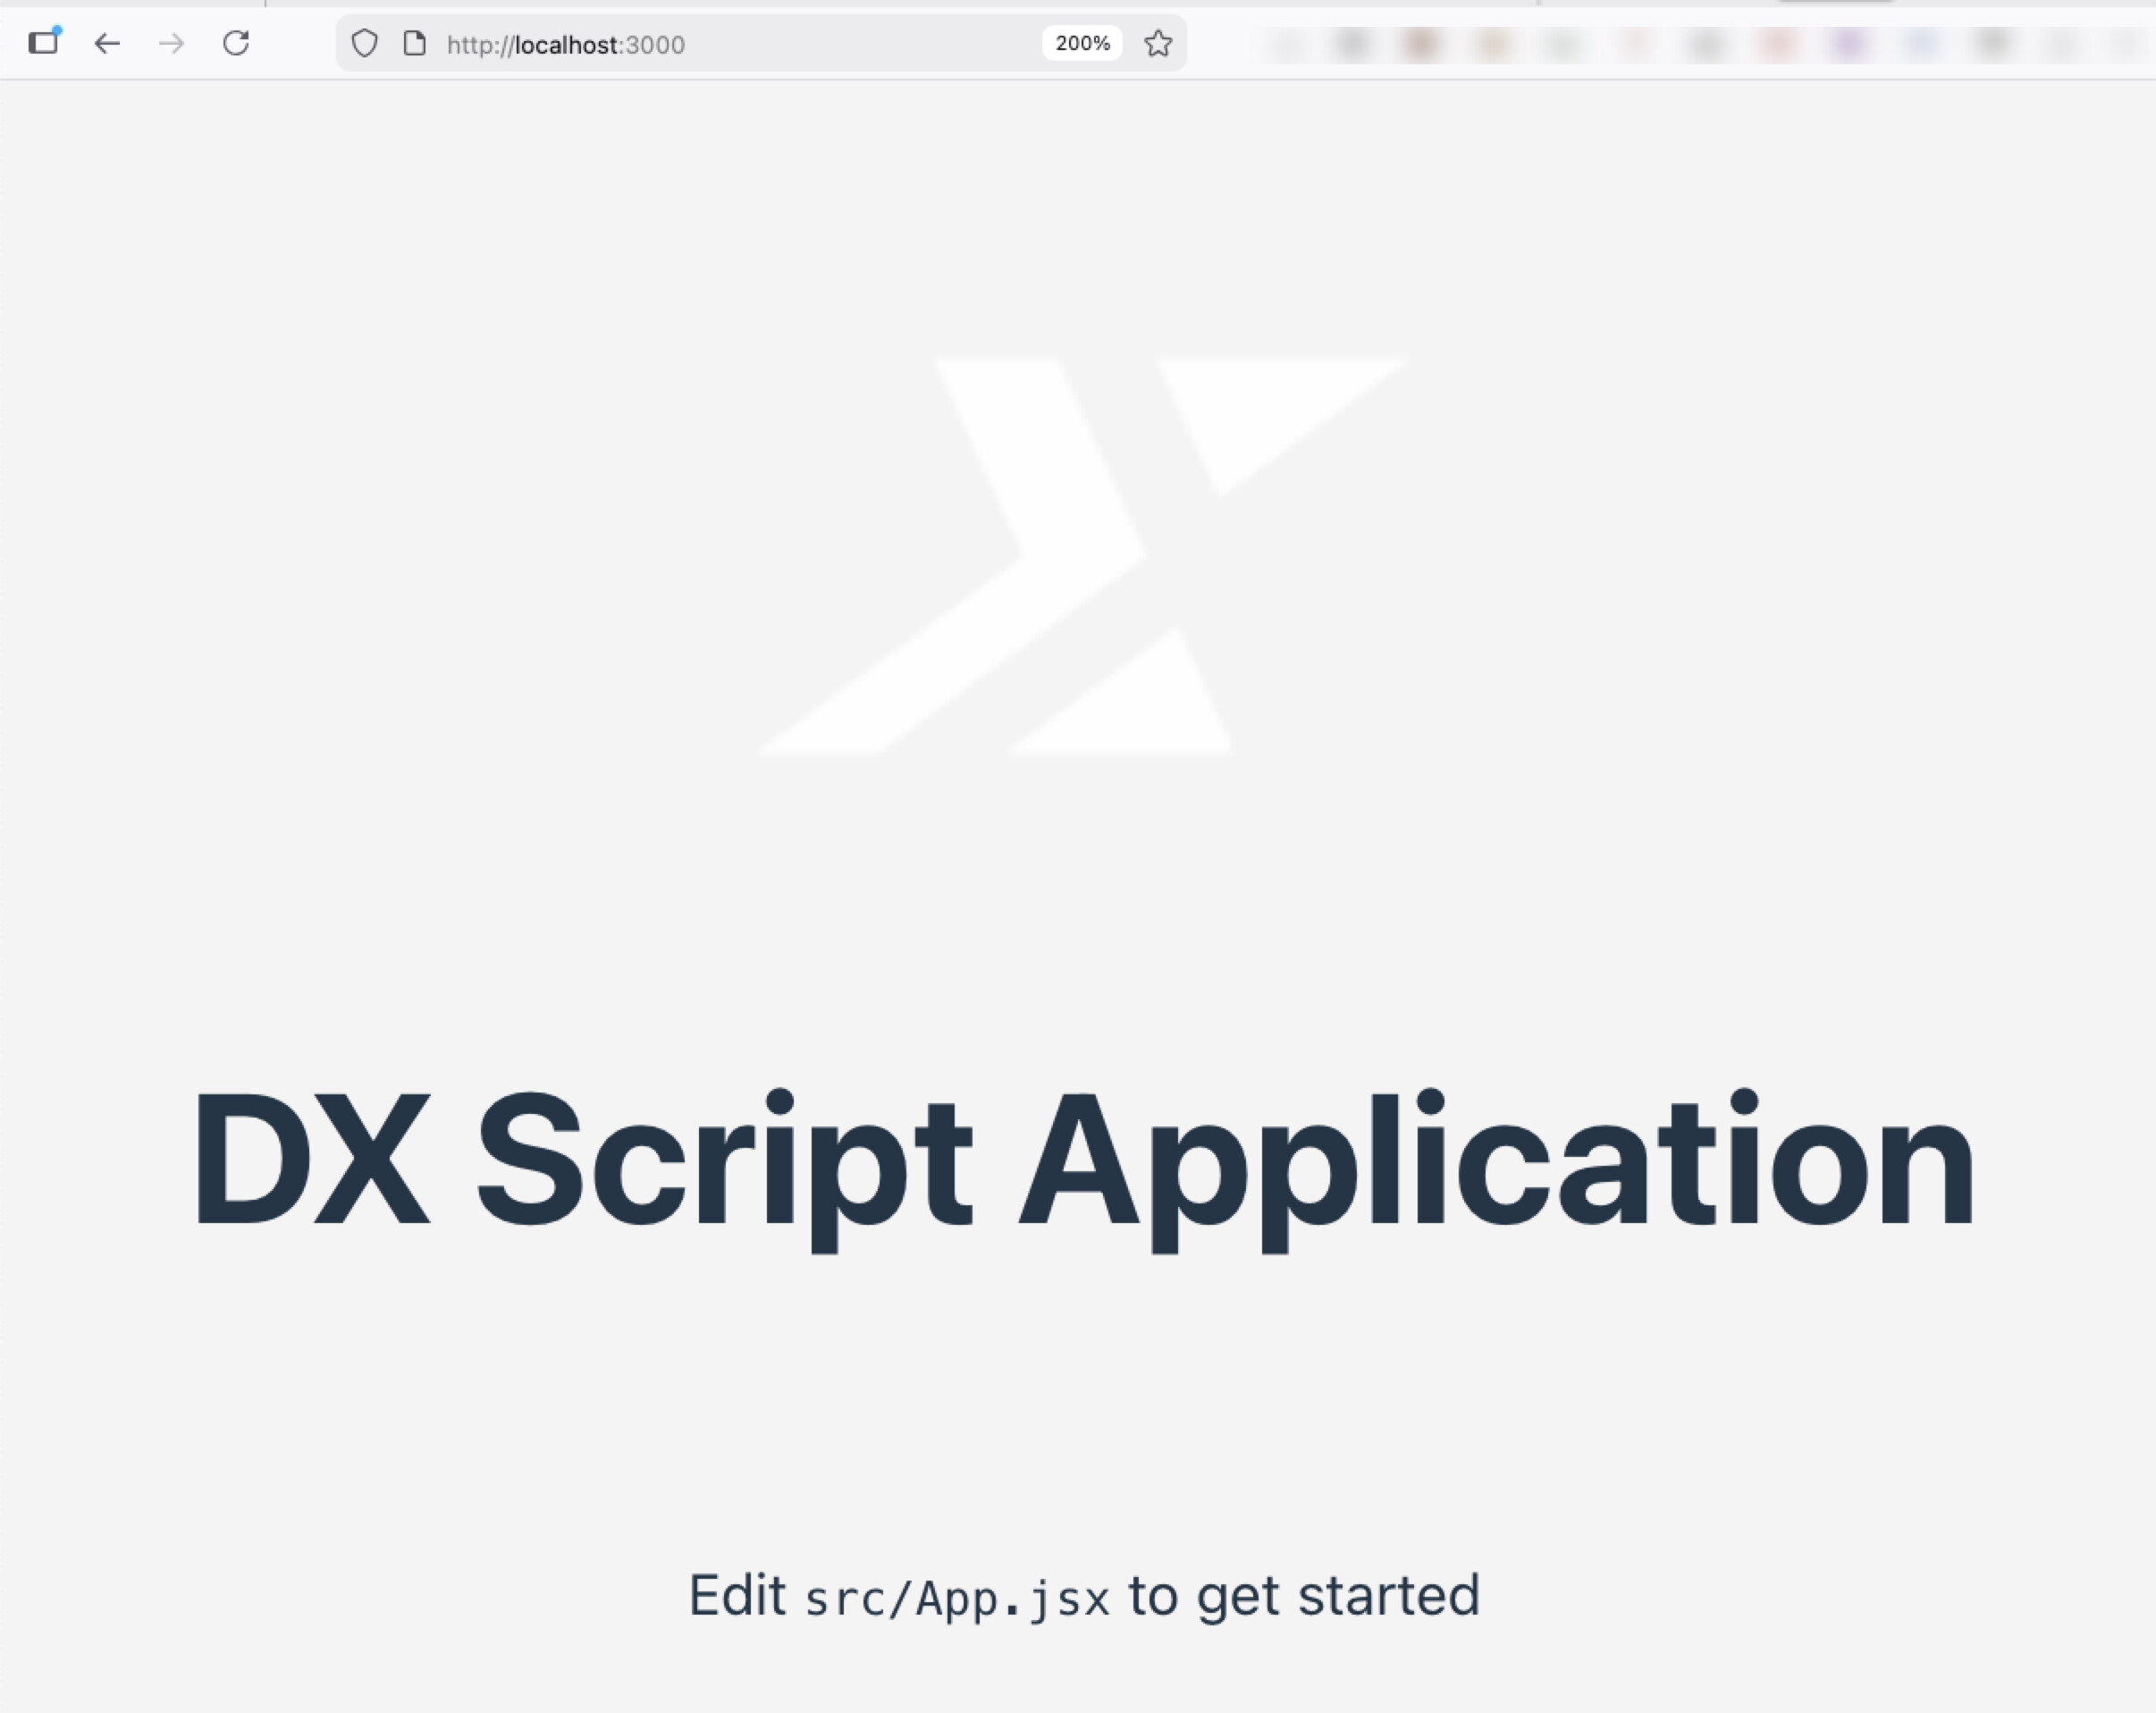The width and height of the screenshot is (2156, 1713).
Task: Navigate forward using the forward arrow
Action: 172,43
